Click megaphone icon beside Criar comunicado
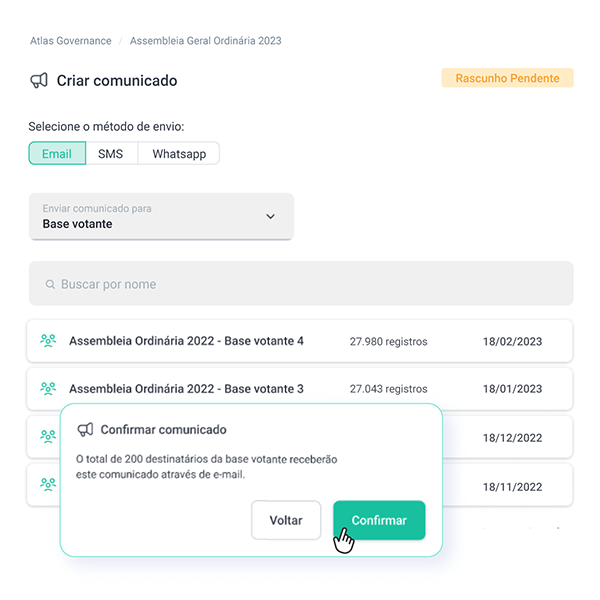Image resolution: width=600 pixels, height=600 pixels. [x=39, y=80]
